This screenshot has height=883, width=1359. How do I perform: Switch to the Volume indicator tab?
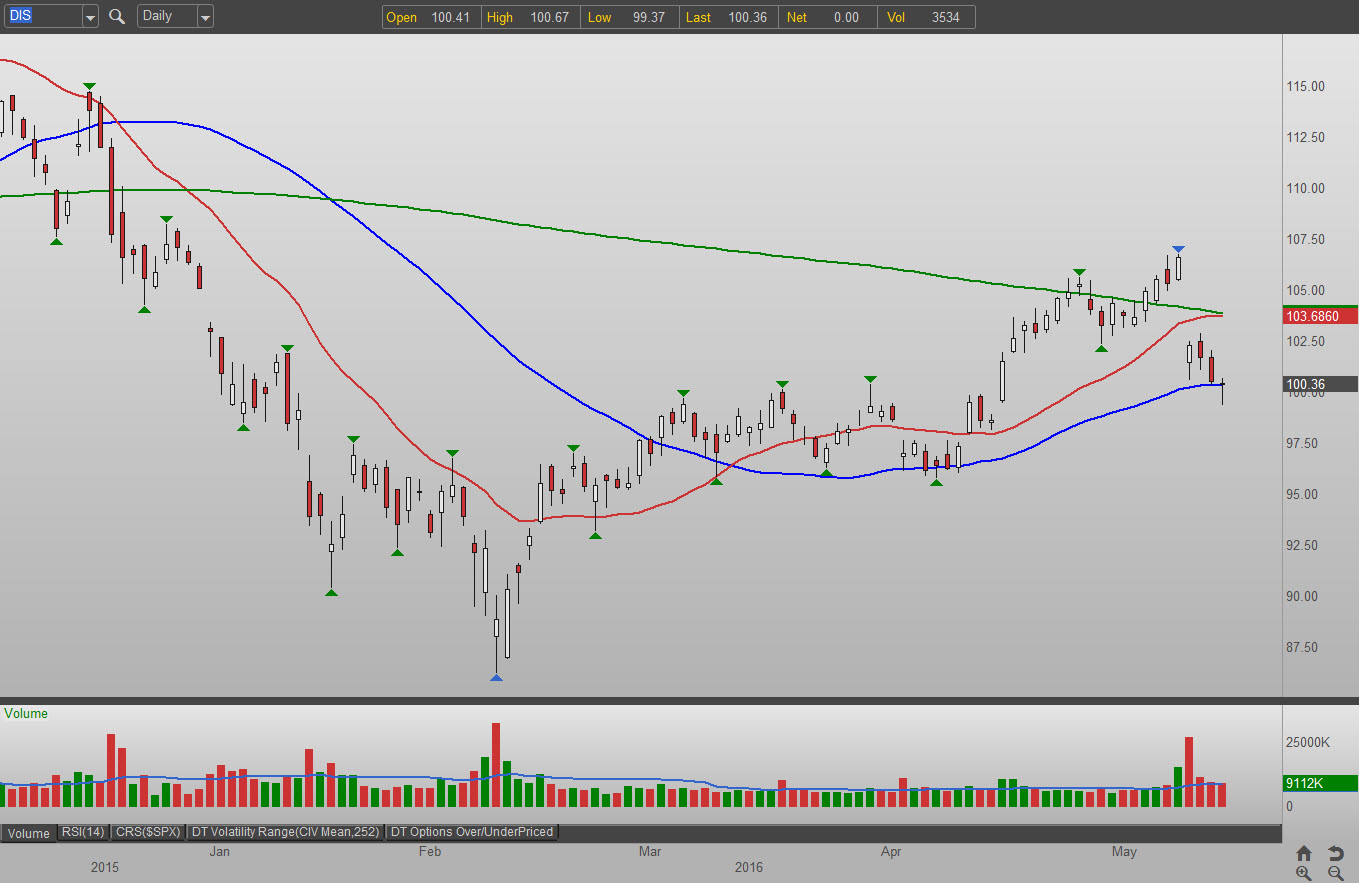(x=29, y=832)
